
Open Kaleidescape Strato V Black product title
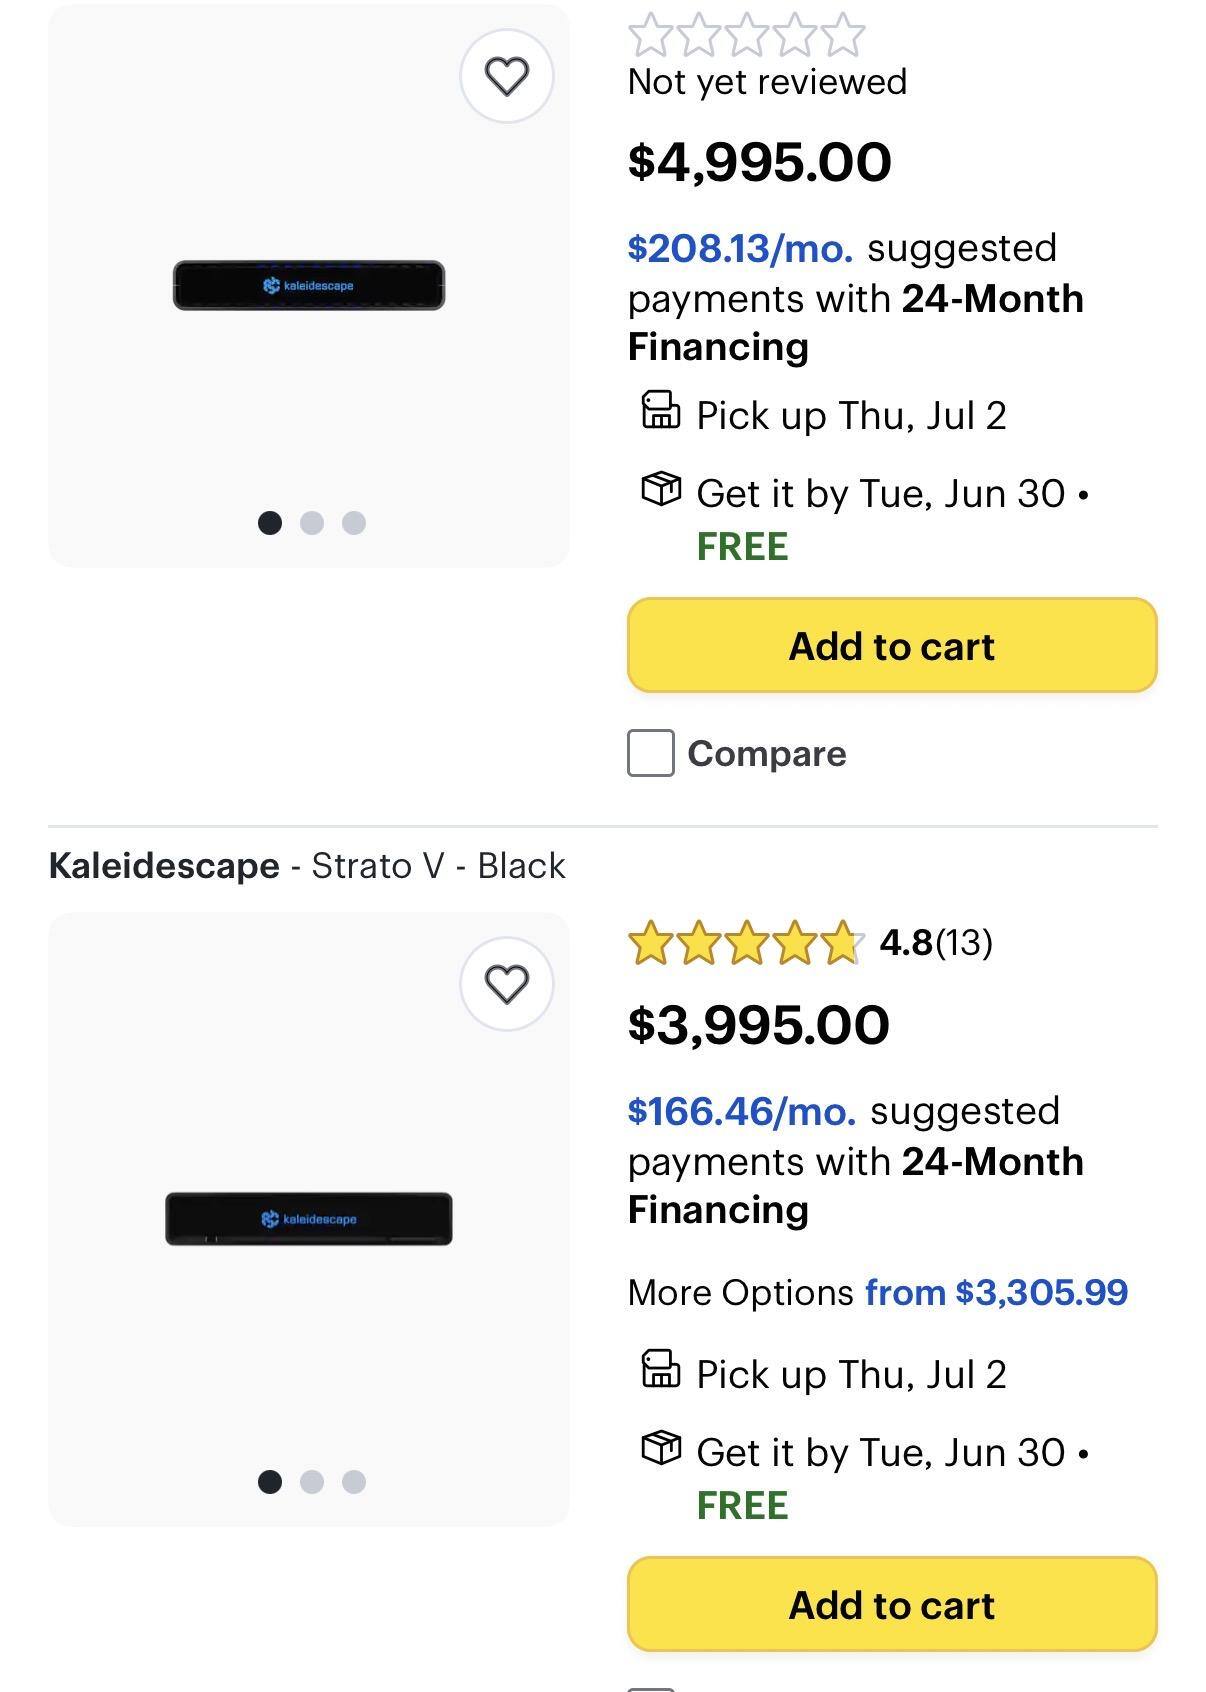click(307, 866)
